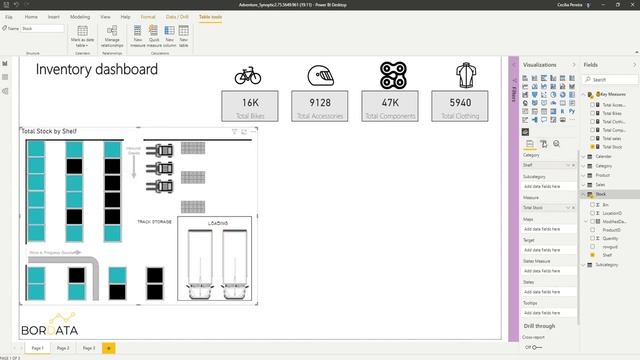This screenshot has height=360, width=640.
Task: Toggle Cross-report drill through switch
Action: coord(536,347)
